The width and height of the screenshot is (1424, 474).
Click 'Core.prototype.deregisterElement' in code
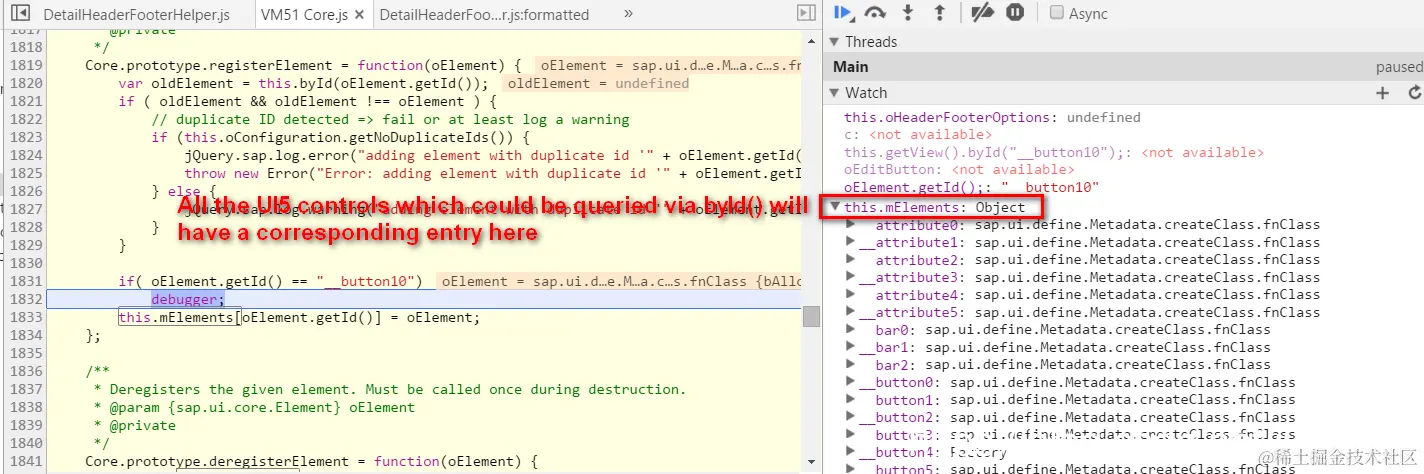(215, 461)
